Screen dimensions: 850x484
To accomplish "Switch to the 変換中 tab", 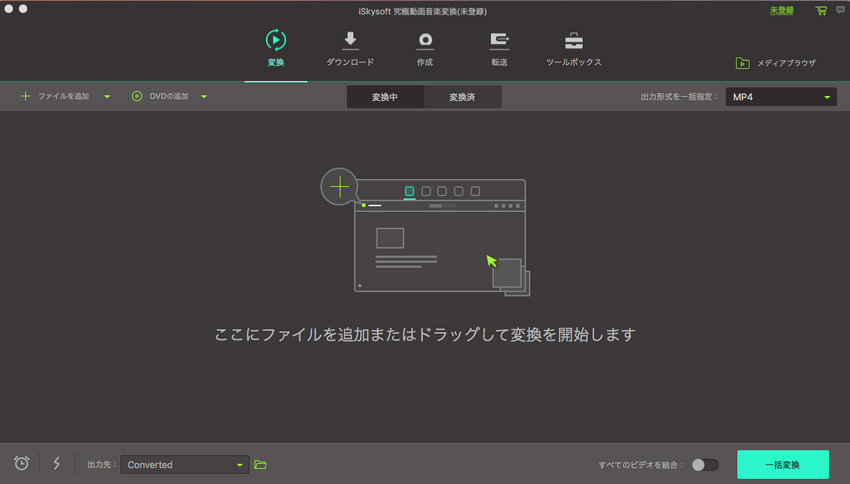I will coord(385,97).
